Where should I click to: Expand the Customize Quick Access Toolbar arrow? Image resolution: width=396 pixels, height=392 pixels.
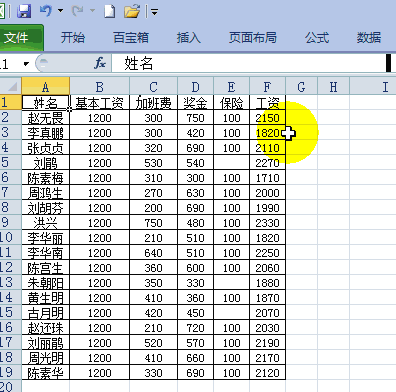point(154,12)
